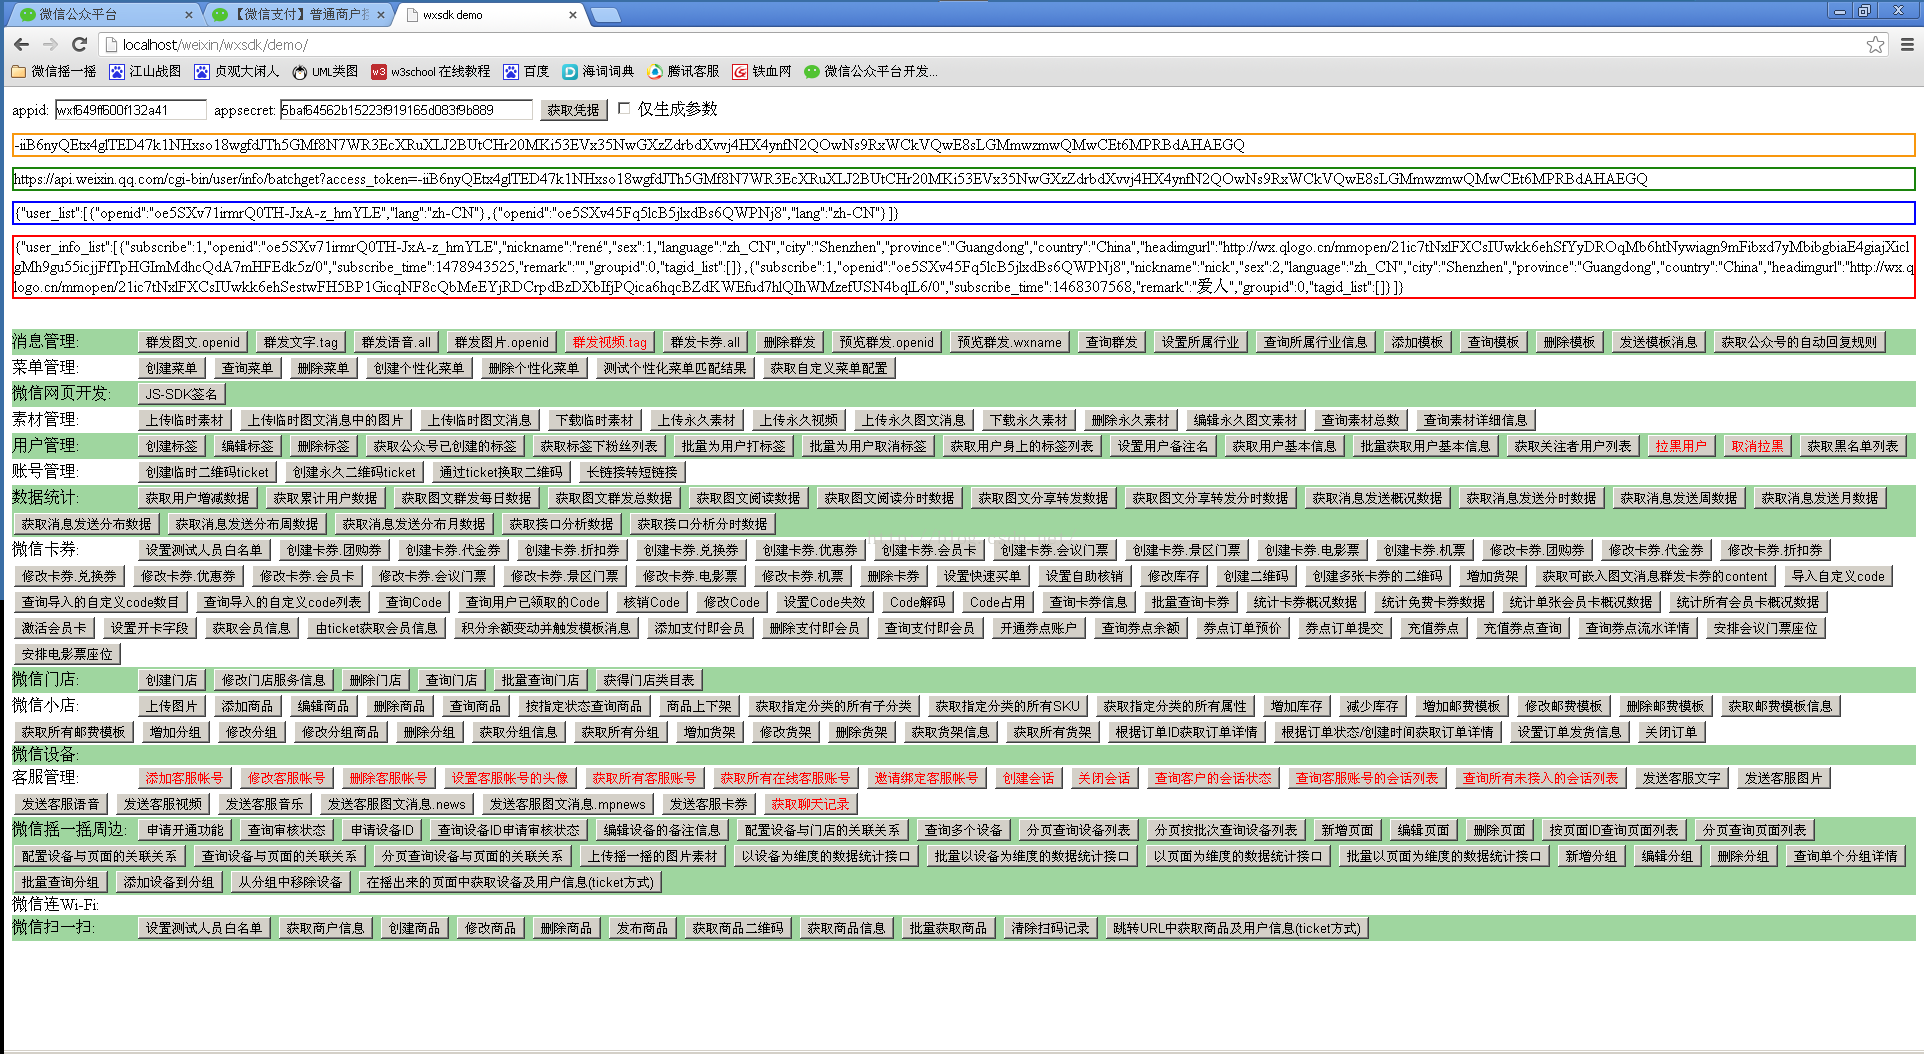Click 导入自定义code button
The height and width of the screenshot is (1054, 1924).
click(1837, 576)
